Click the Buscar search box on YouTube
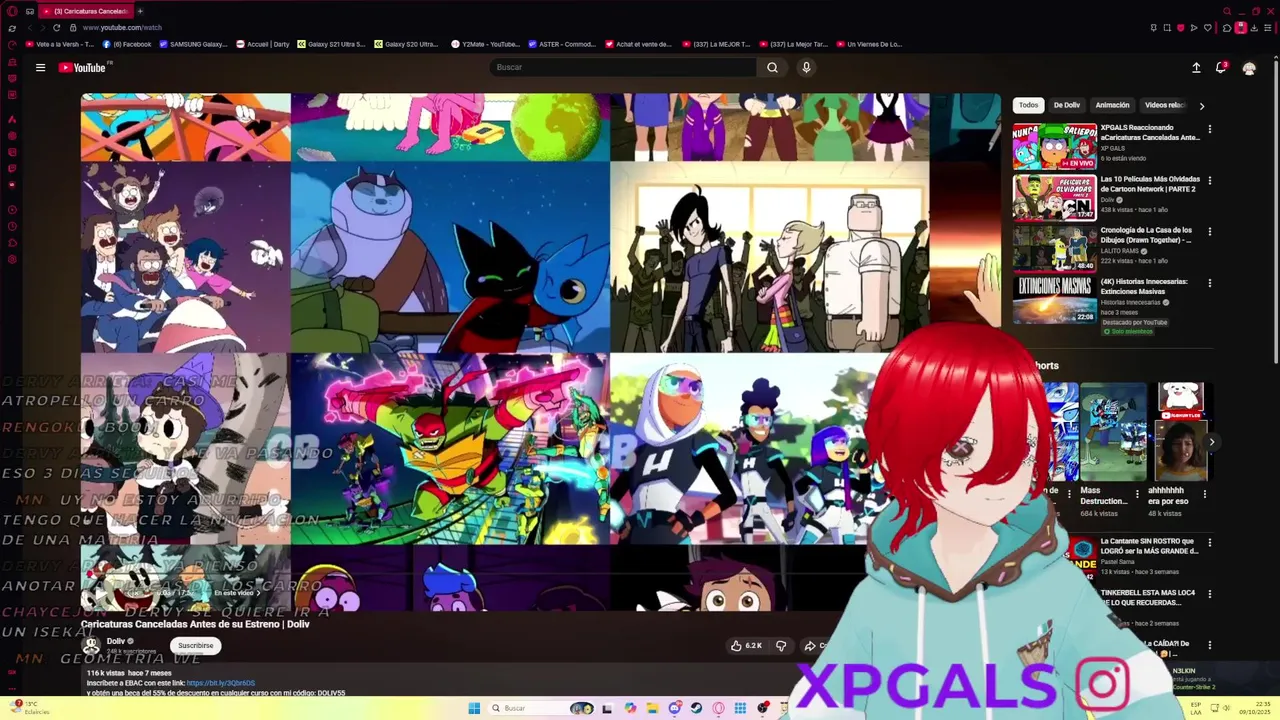Viewport: 1280px width, 720px height. 622,67
